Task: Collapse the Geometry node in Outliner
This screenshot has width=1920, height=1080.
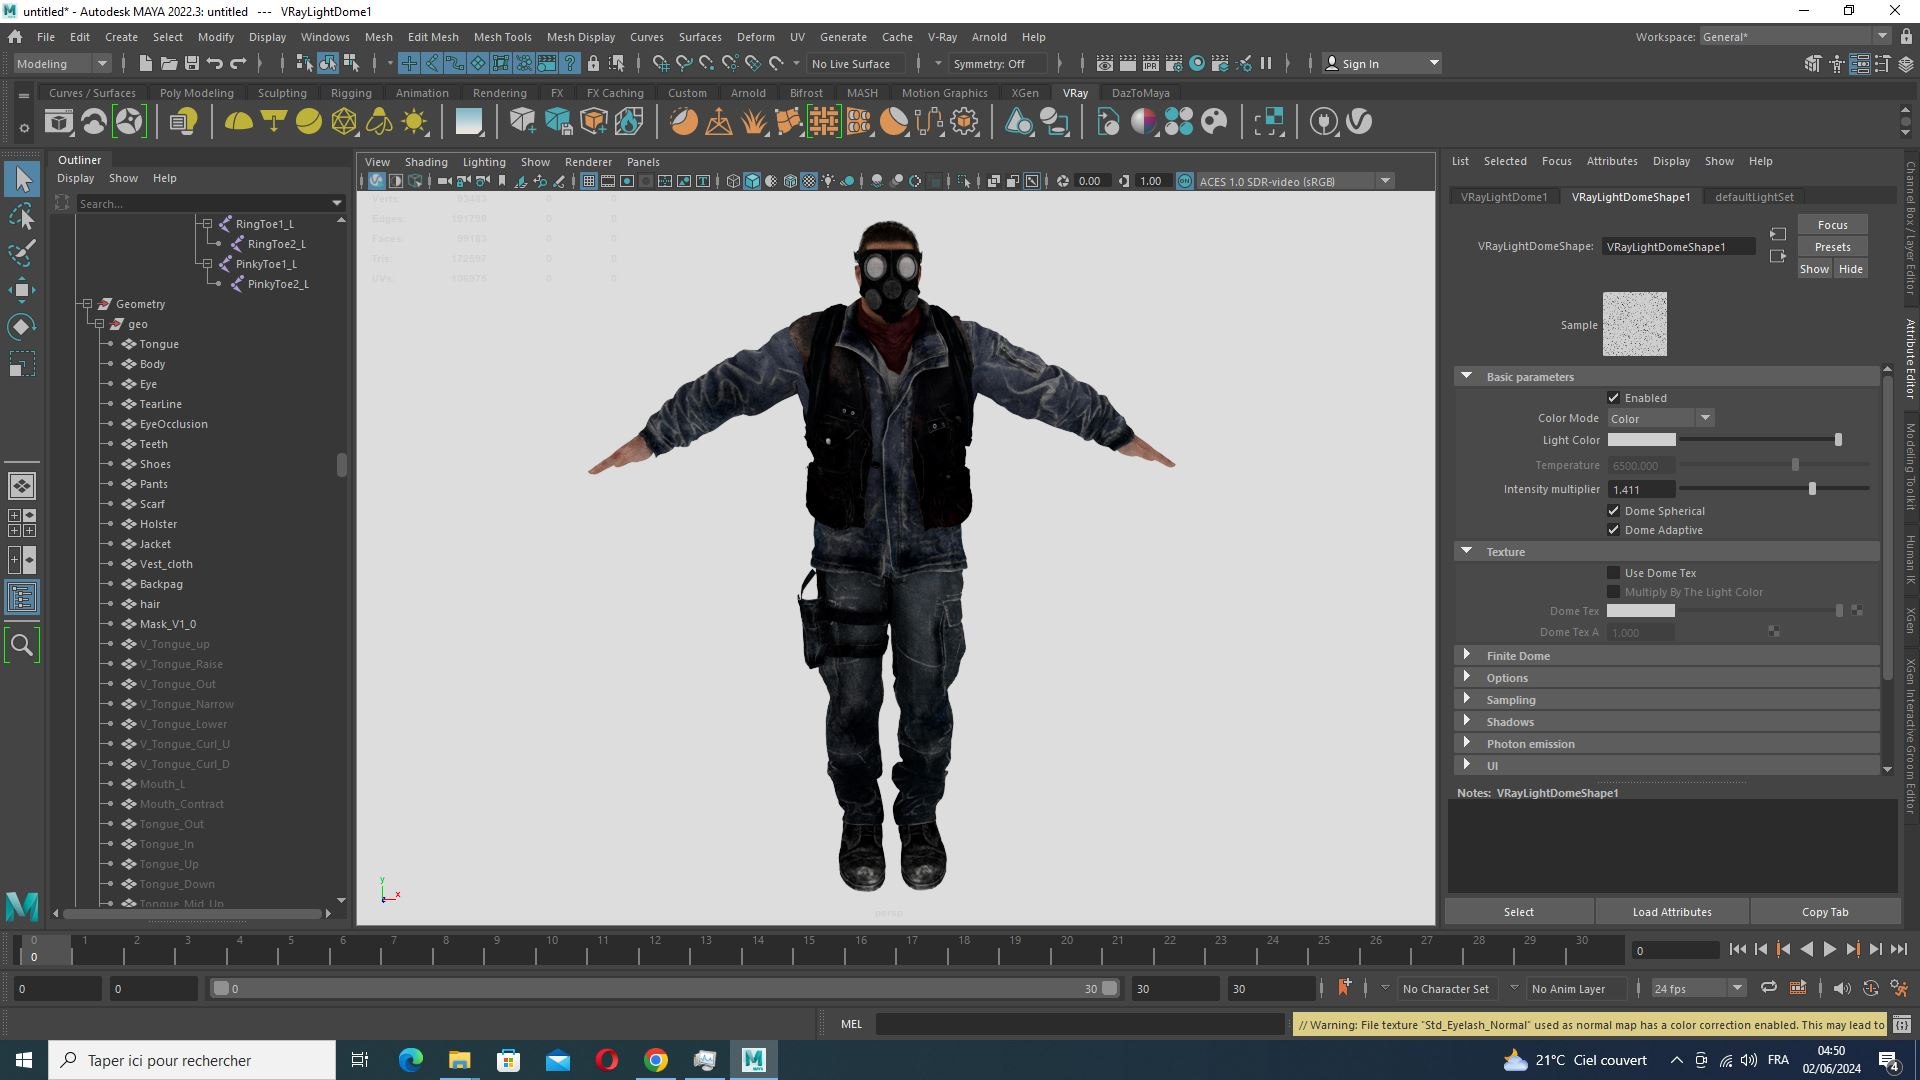Action: click(87, 304)
